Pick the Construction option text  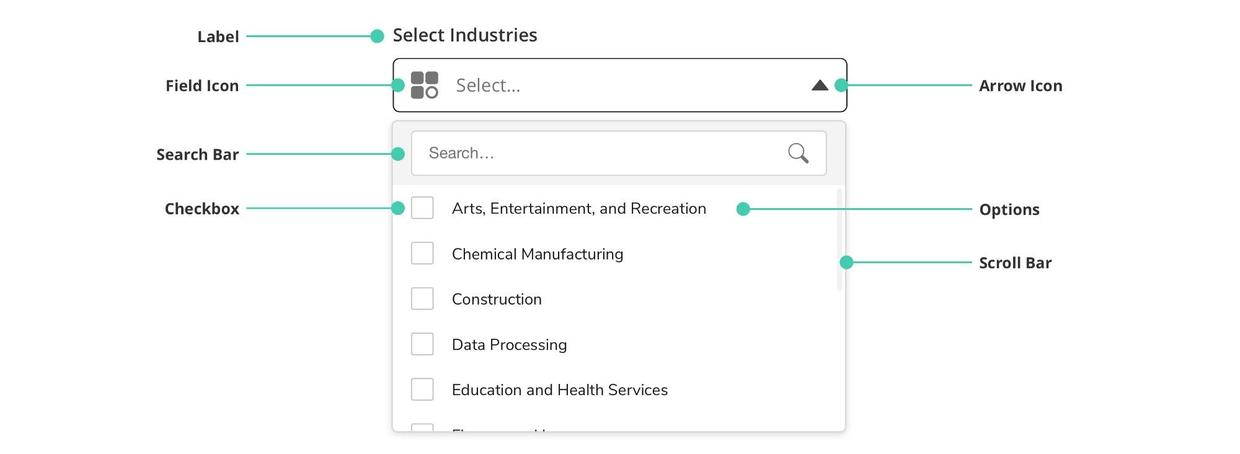coord(497,299)
